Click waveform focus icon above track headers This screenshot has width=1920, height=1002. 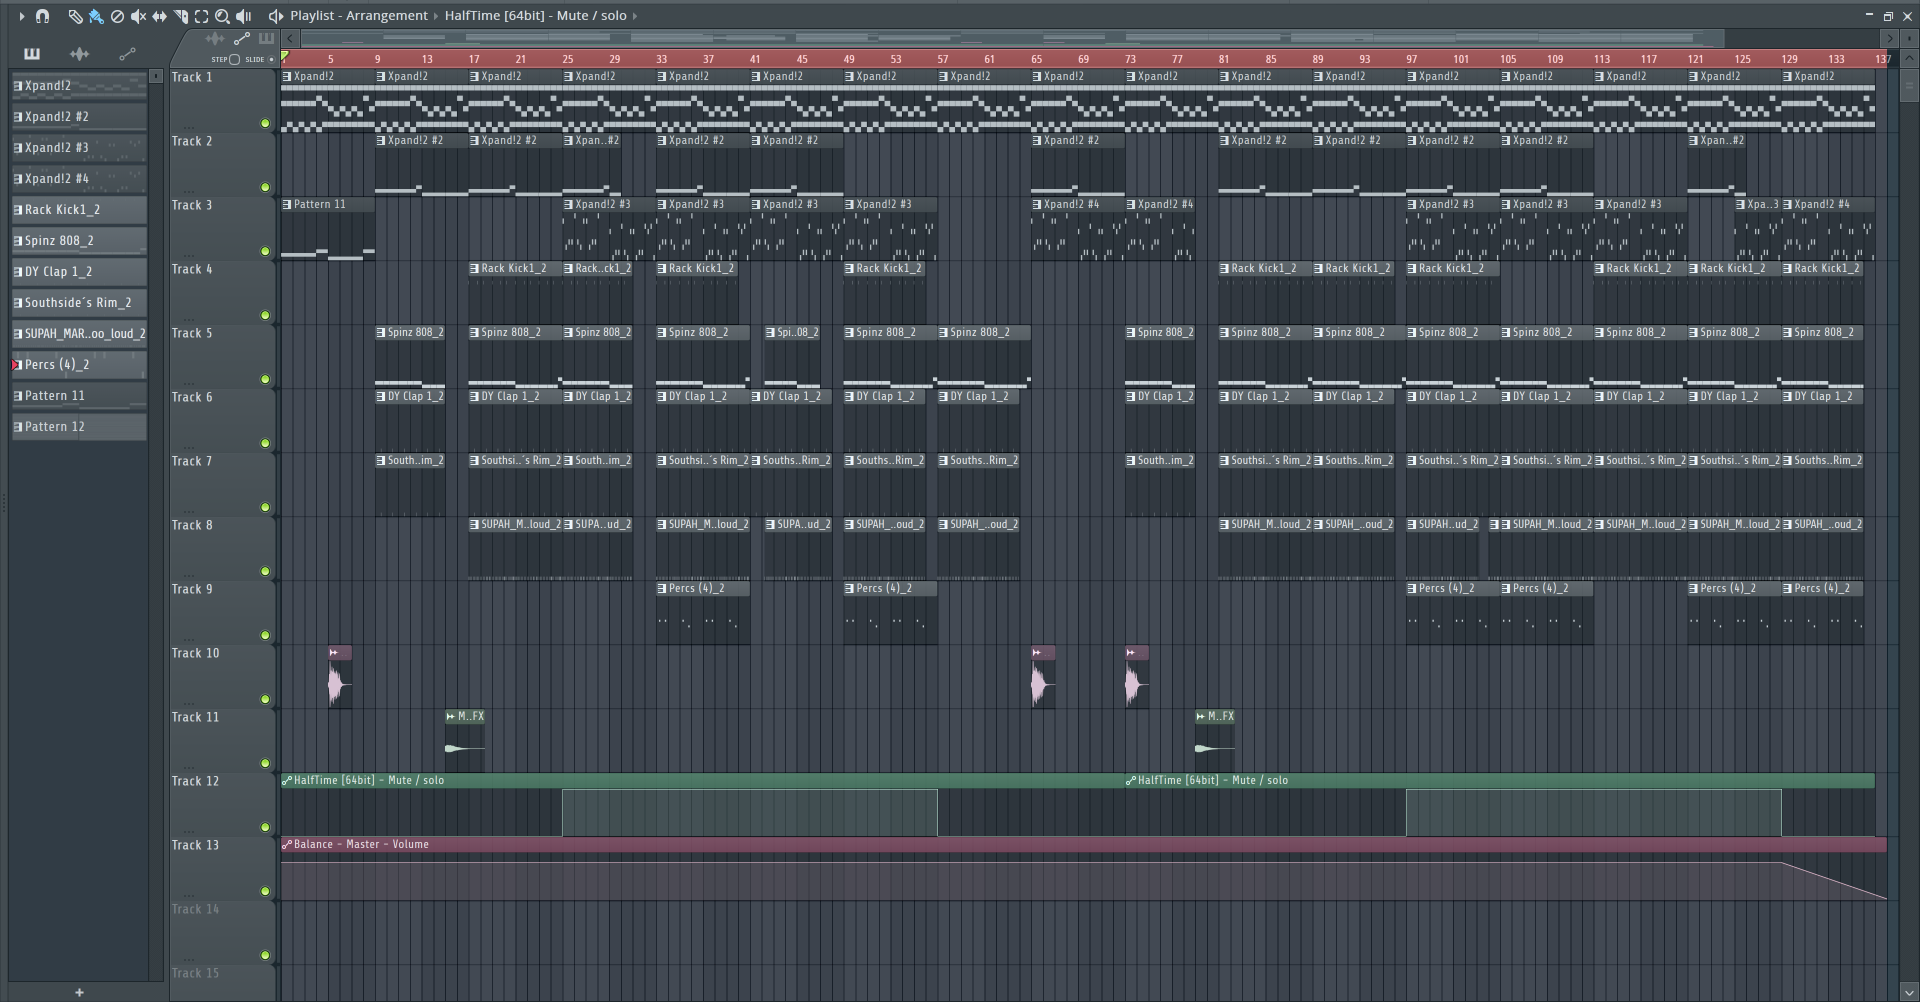point(214,39)
